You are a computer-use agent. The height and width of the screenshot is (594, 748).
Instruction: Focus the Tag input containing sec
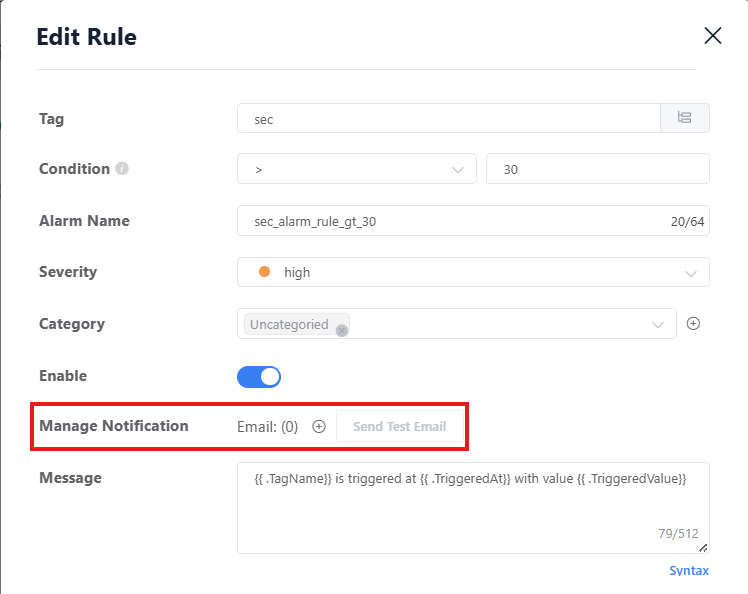pyautogui.click(x=448, y=118)
